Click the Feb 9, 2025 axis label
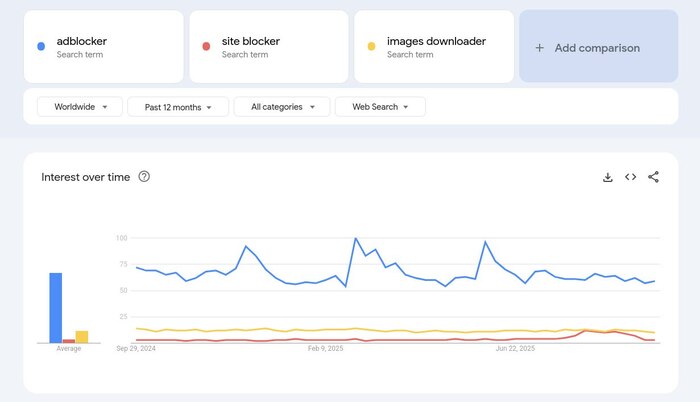The width and height of the screenshot is (700, 402). 325,349
